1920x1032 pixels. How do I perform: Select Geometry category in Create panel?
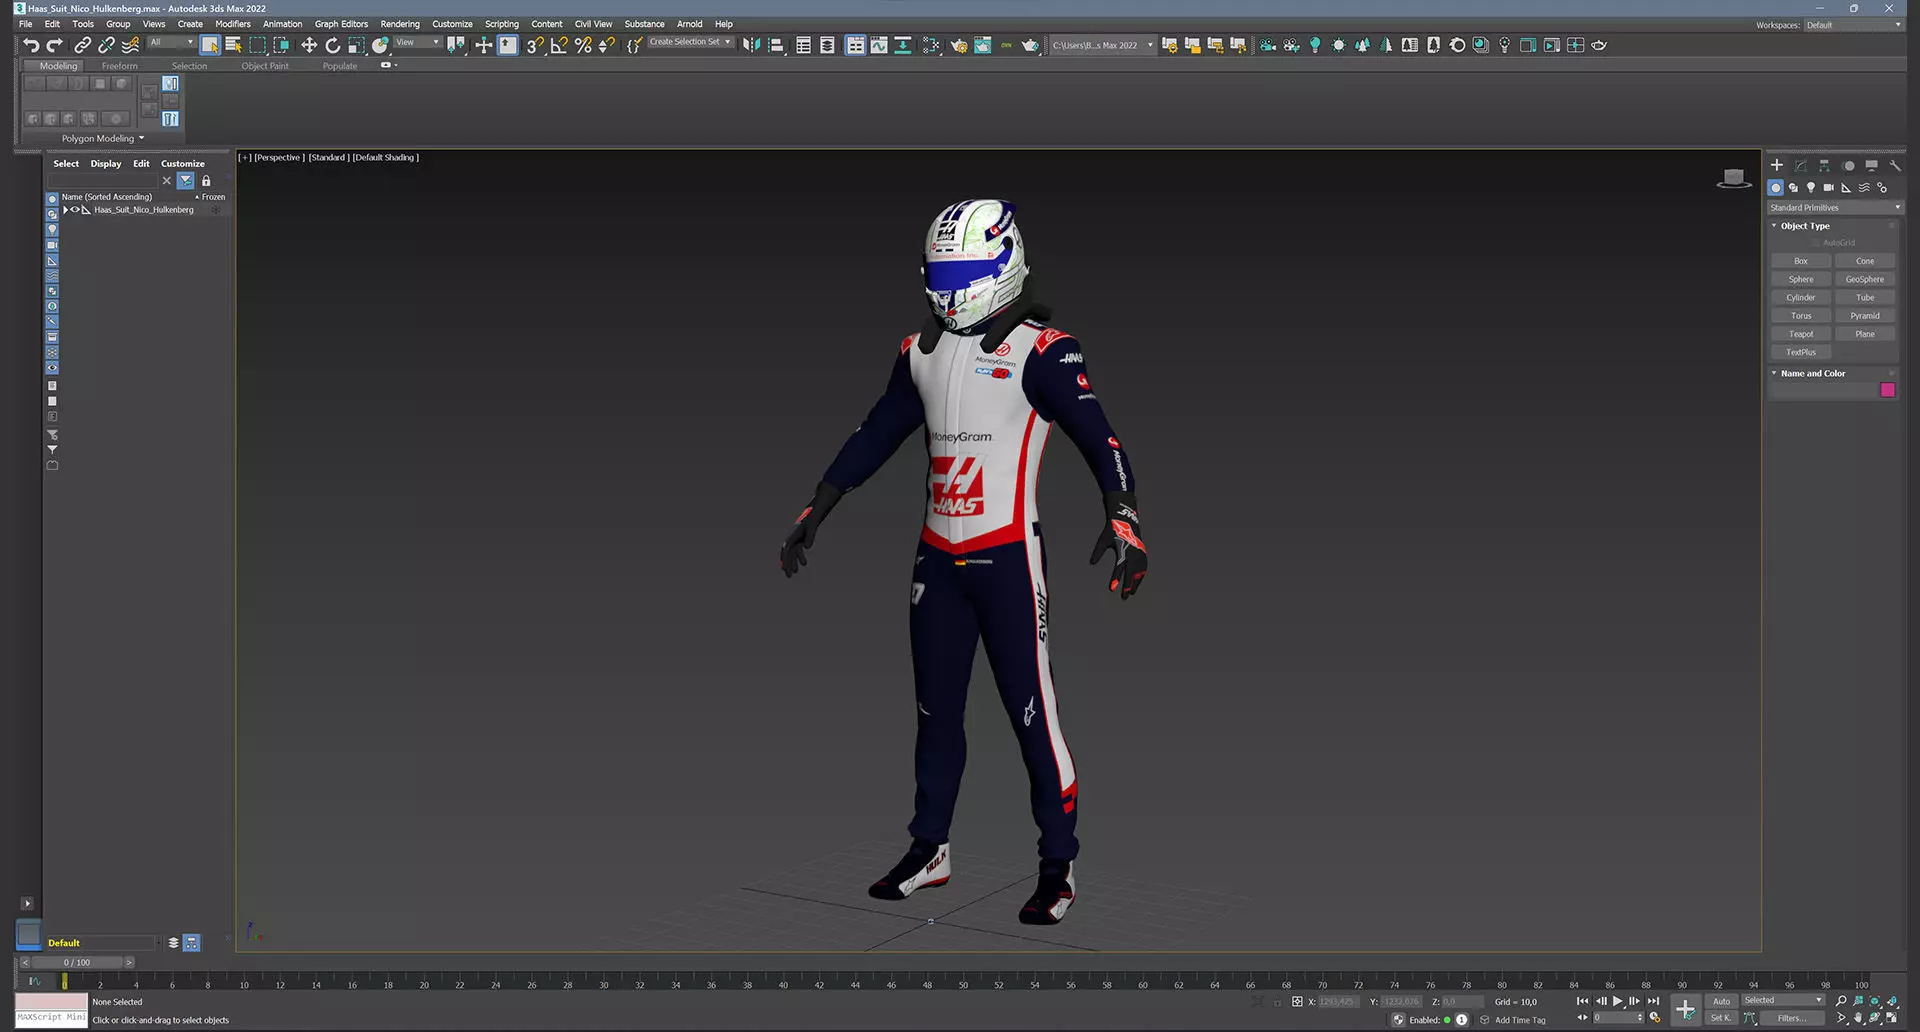pos(1775,187)
